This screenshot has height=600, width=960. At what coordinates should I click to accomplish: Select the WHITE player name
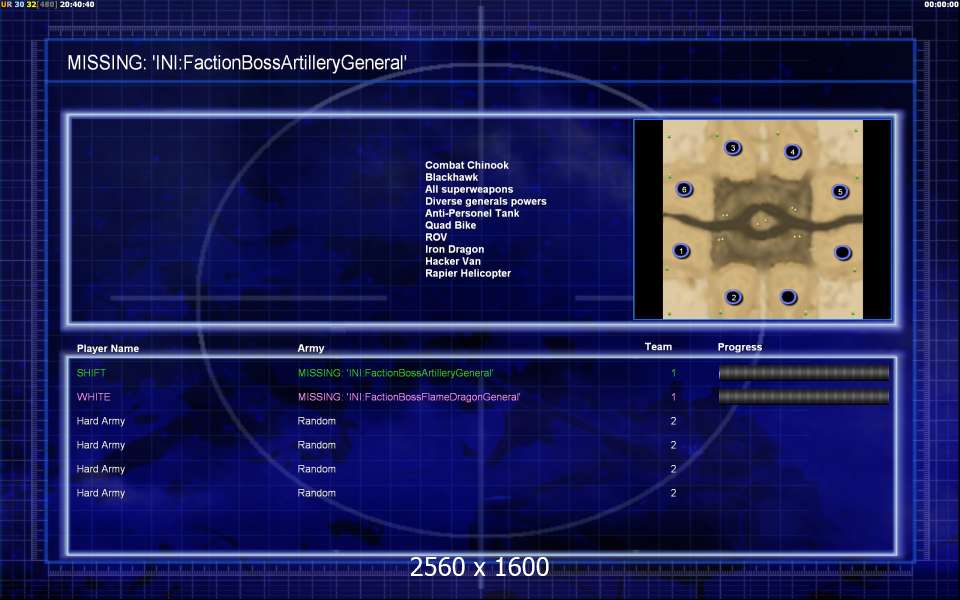pos(93,397)
